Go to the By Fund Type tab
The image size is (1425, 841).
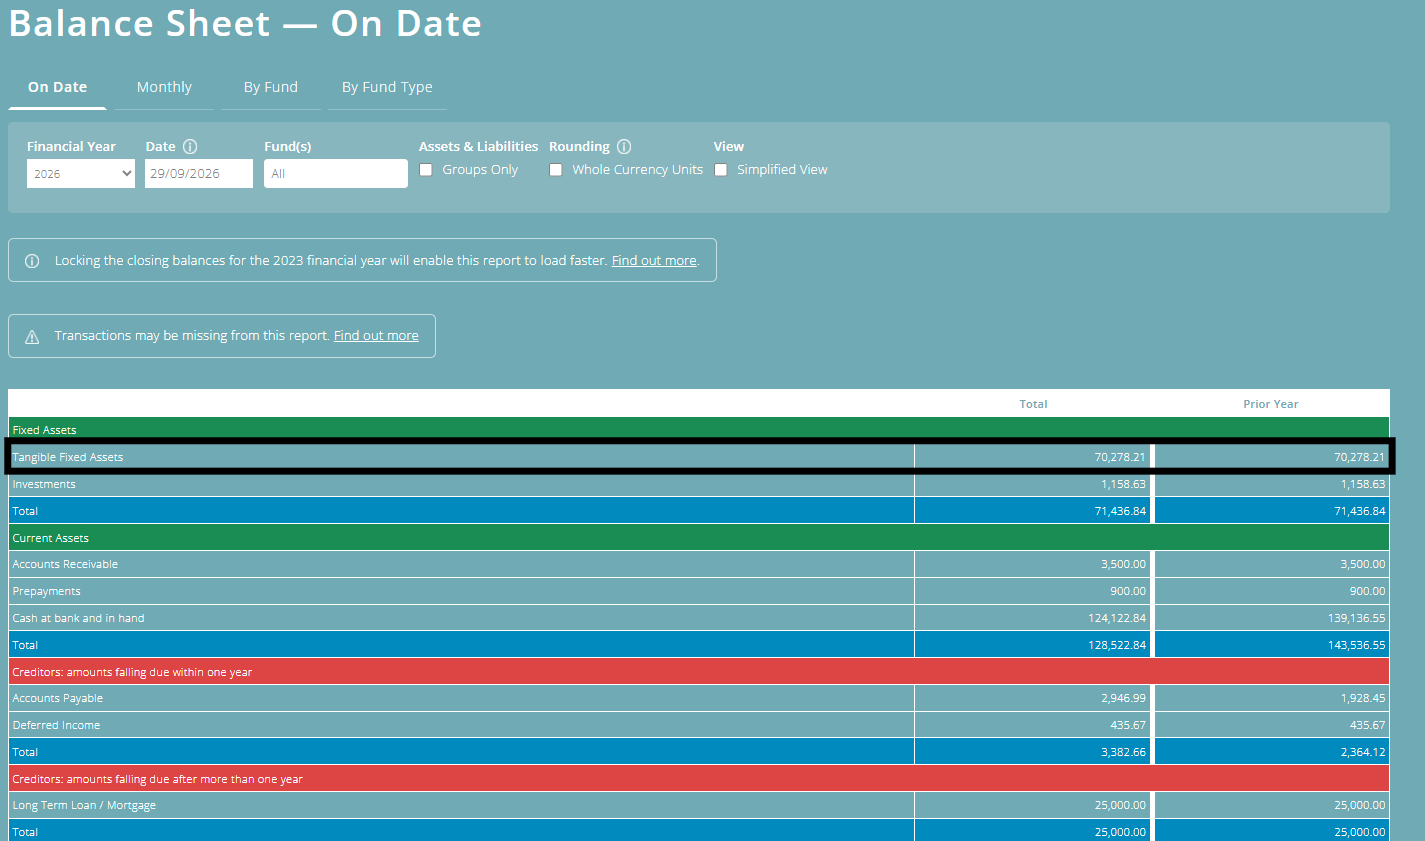coord(387,88)
